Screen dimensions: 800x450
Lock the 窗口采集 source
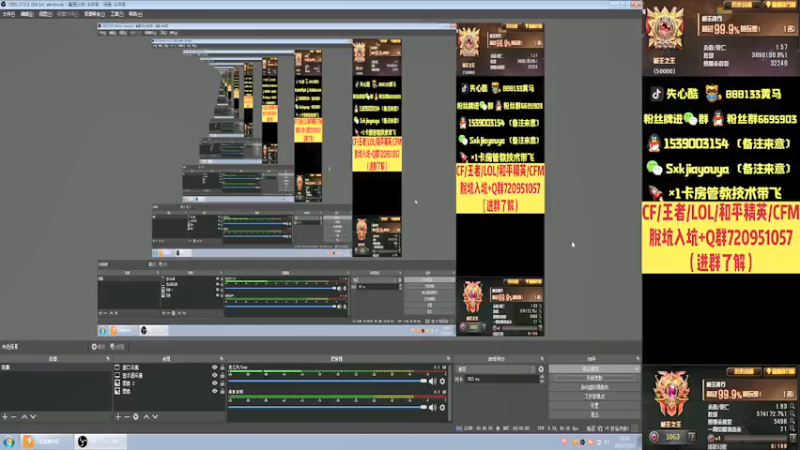[x=222, y=367]
